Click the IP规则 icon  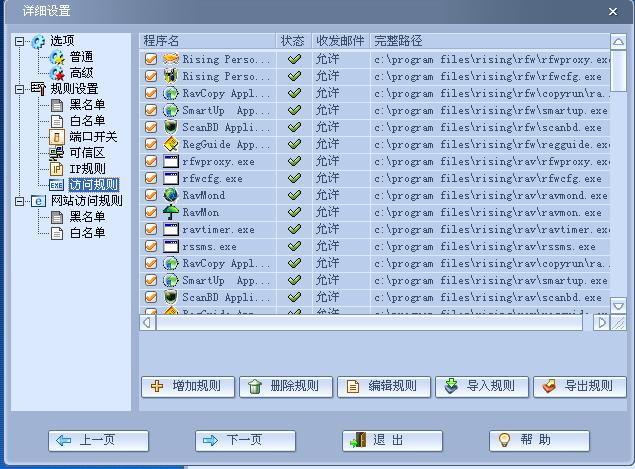(x=57, y=169)
